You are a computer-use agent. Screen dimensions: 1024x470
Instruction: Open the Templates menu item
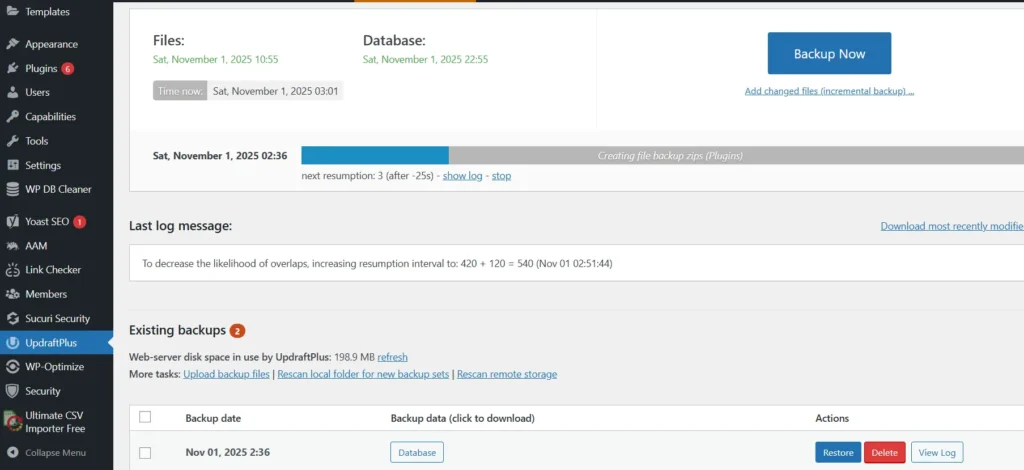(x=47, y=12)
